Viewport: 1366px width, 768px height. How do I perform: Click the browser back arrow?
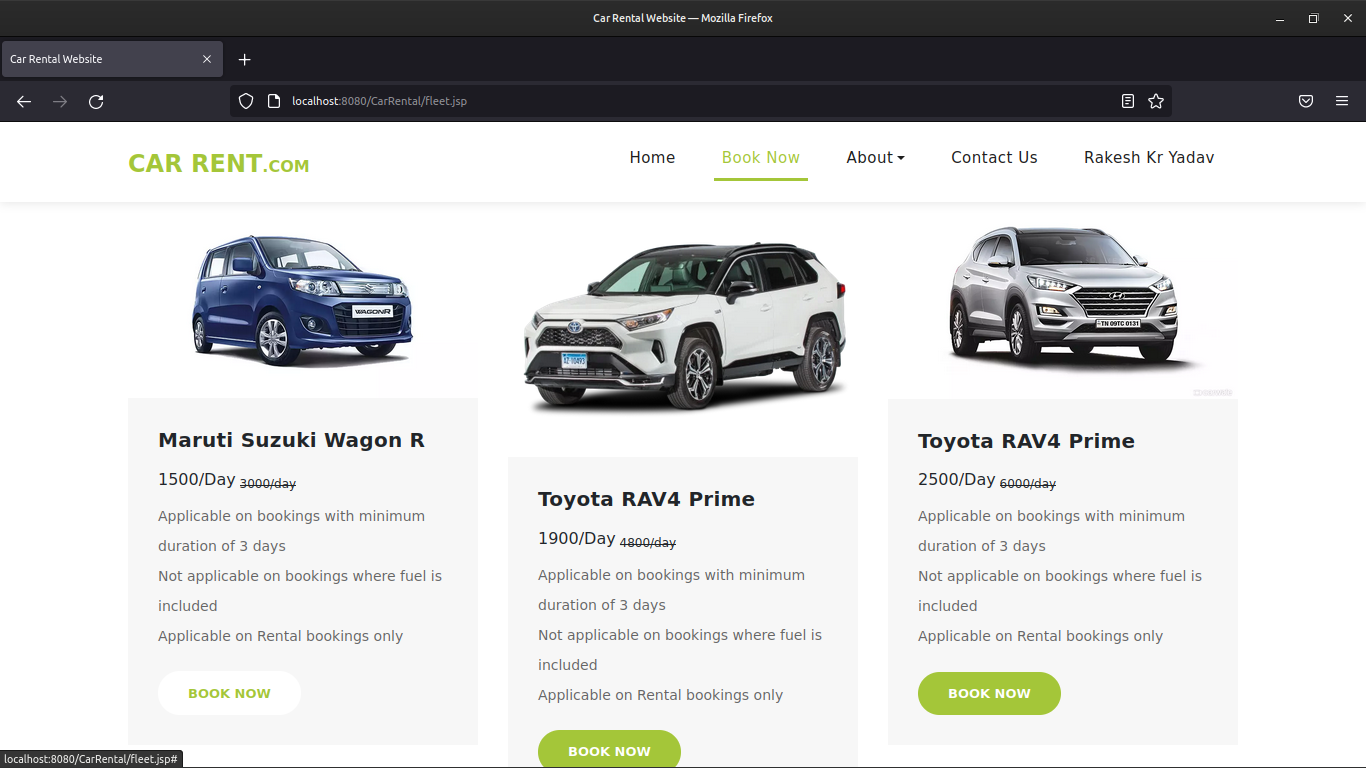point(24,101)
